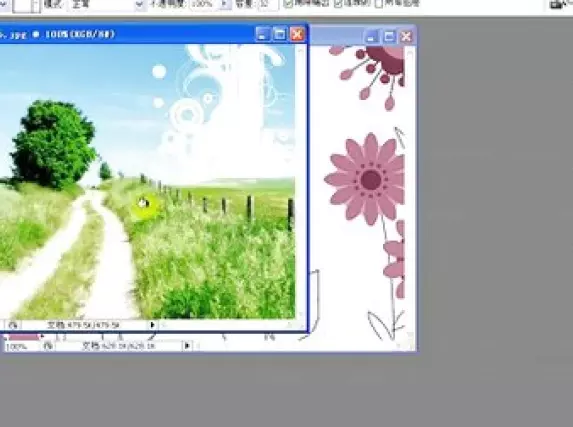The height and width of the screenshot is (427, 573).
Task: Maximize the landscape jpg document window
Action: point(280,35)
